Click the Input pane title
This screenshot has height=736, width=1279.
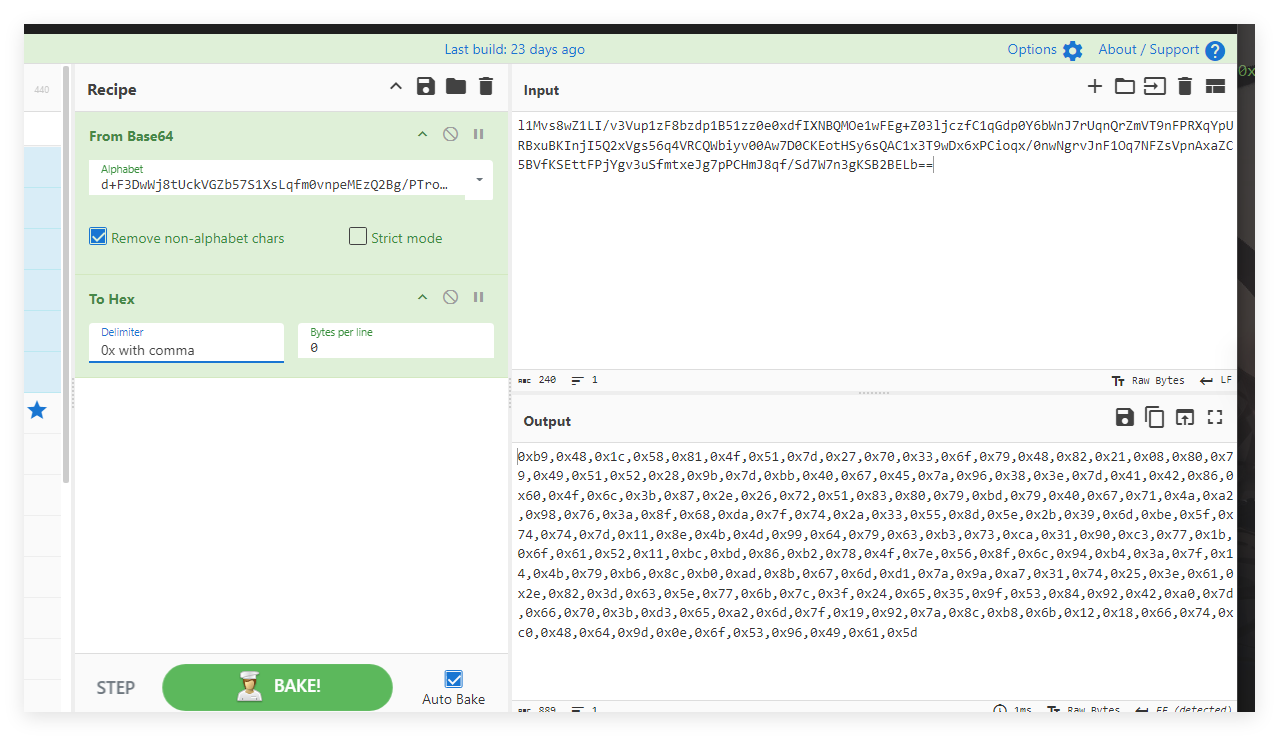541,90
